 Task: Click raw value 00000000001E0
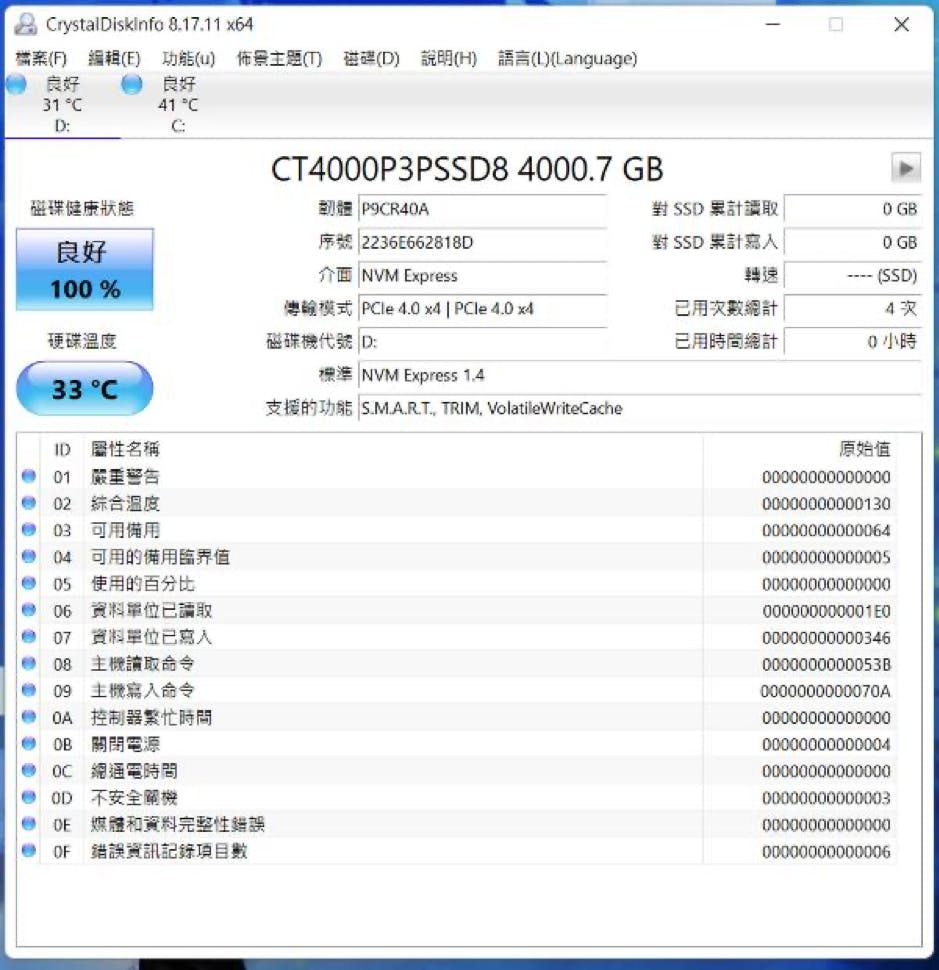point(826,611)
